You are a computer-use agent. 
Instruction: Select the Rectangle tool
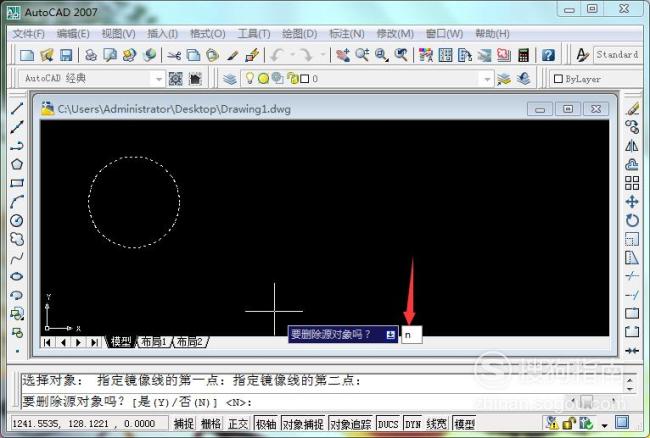pos(17,183)
